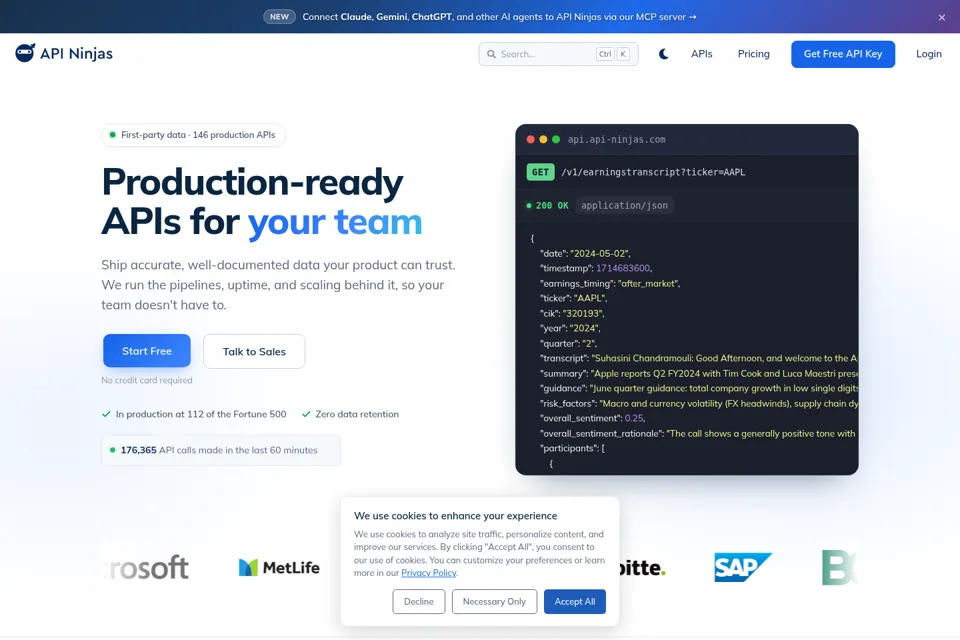Click the green check before In production
Image resolution: width=960 pixels, height=640 pixels.
pos(106,414)
